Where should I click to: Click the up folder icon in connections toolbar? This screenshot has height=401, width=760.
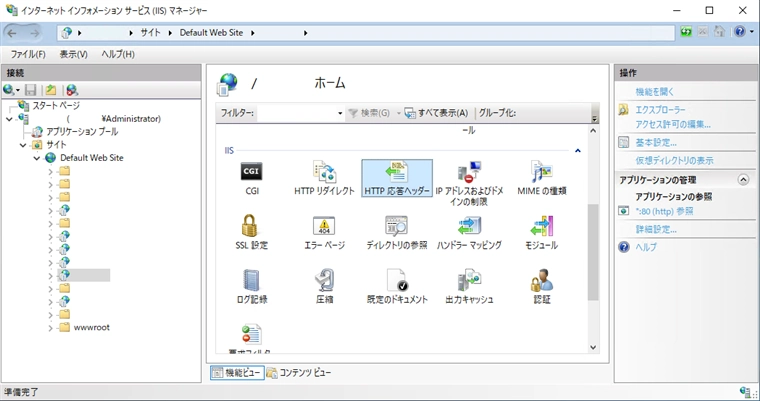51,90
